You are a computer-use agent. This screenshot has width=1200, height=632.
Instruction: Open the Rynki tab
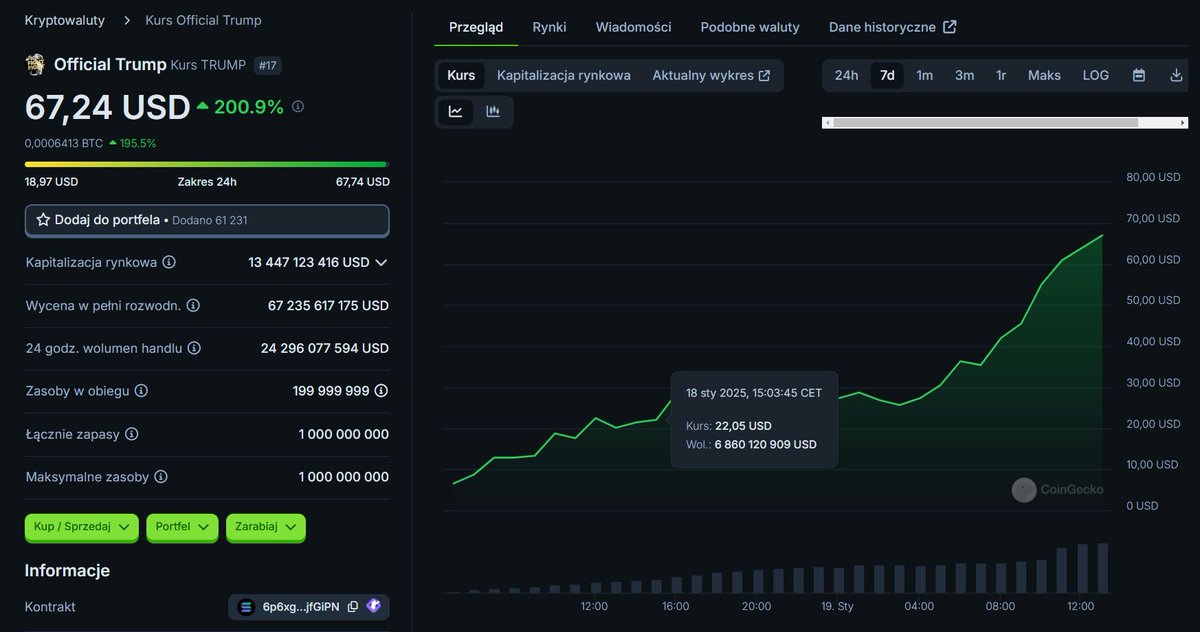click(x=550, y=27)
